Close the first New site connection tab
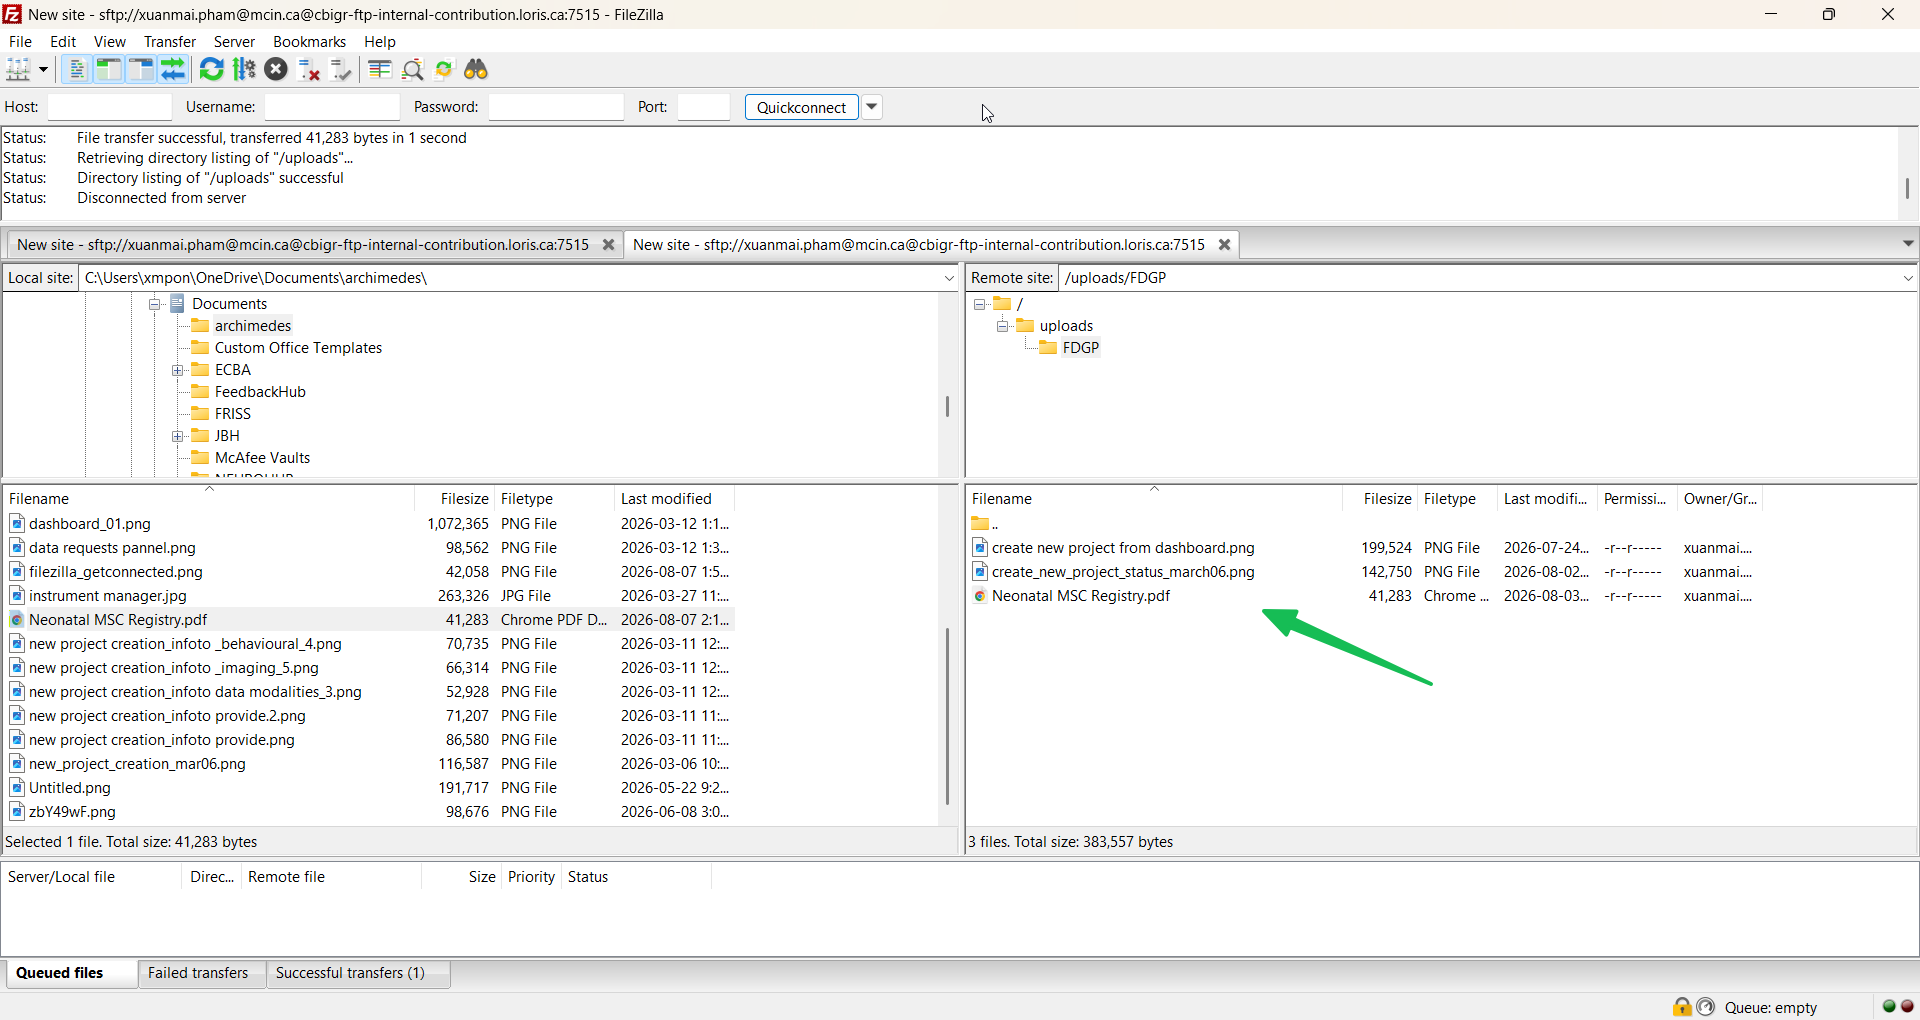 [608, 245]
